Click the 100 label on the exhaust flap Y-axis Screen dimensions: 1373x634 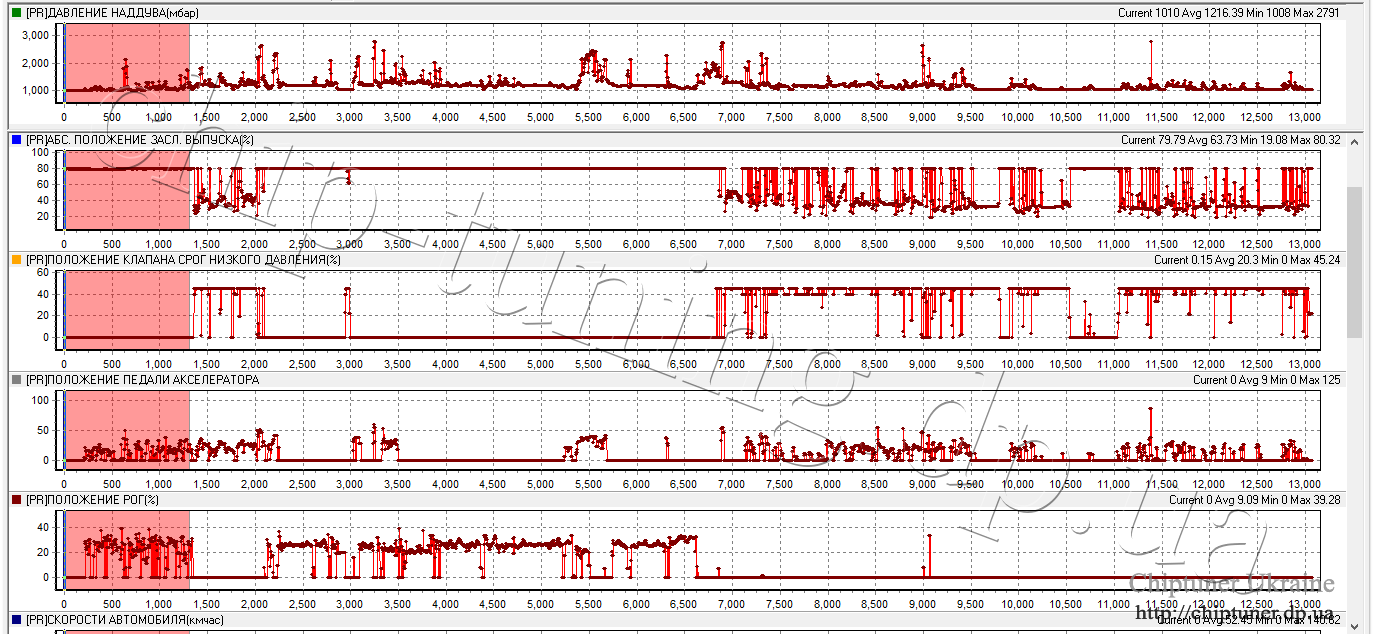[42, 152]
